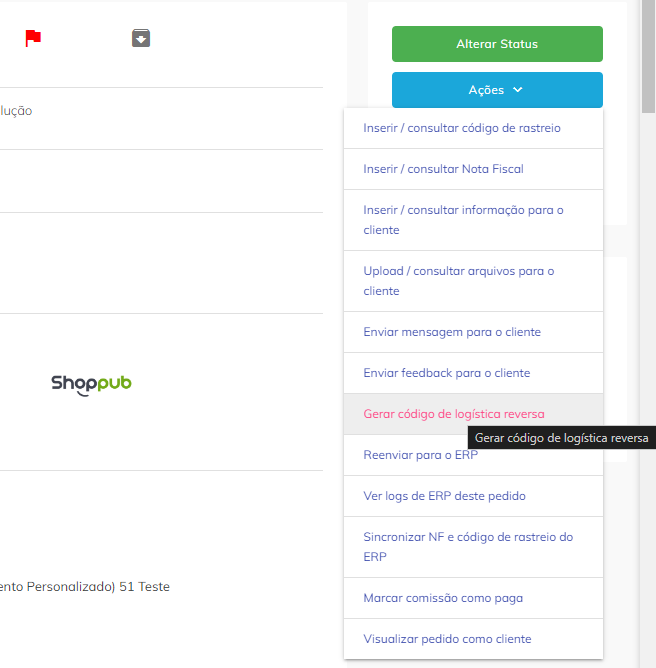Click the green Alterar Status button
Screen dimensions: 656x668
coord(497,44)
